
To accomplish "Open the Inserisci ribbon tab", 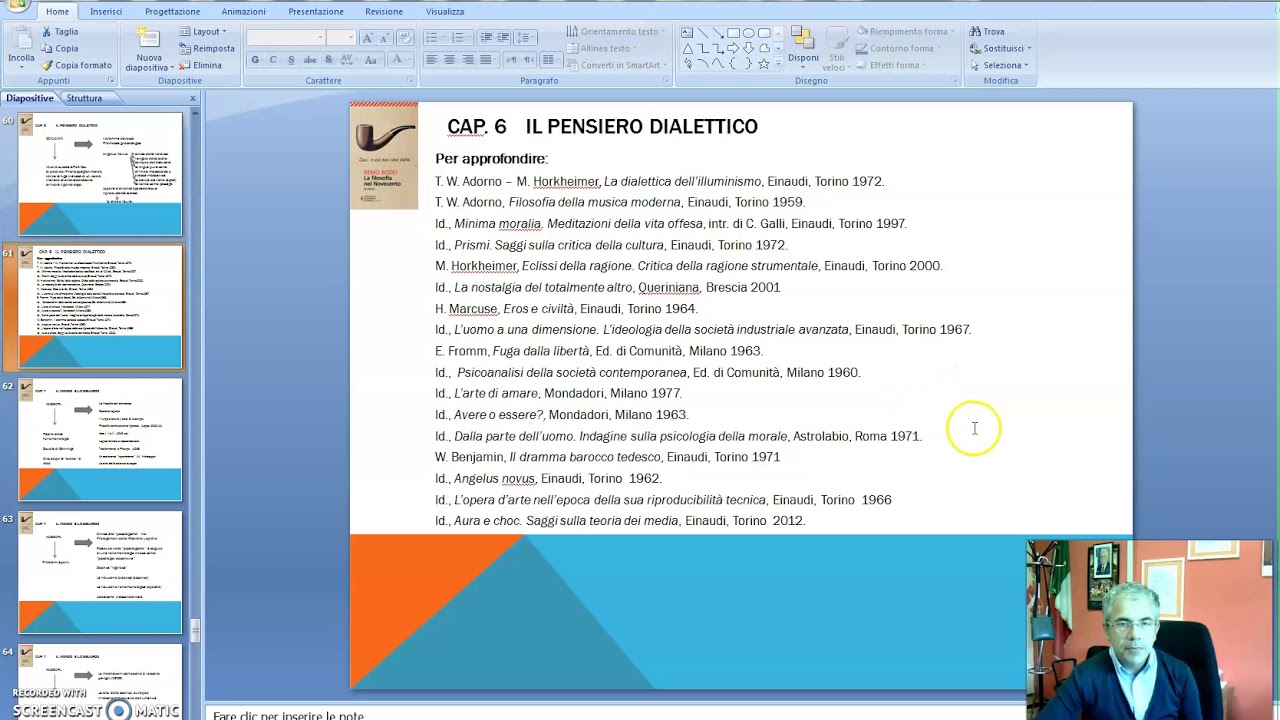I will click(106, 11).
